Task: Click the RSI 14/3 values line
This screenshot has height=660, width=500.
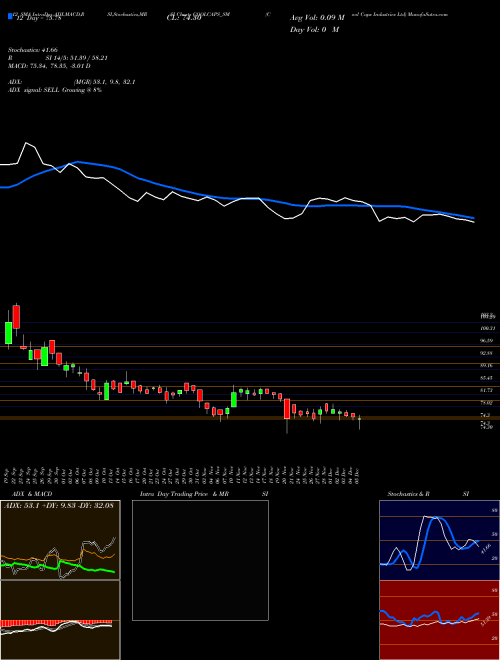Action: [x=57, y=58]
